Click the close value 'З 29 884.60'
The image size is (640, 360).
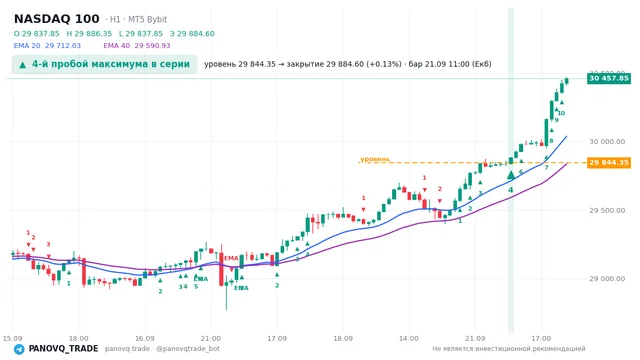point(192,33)
